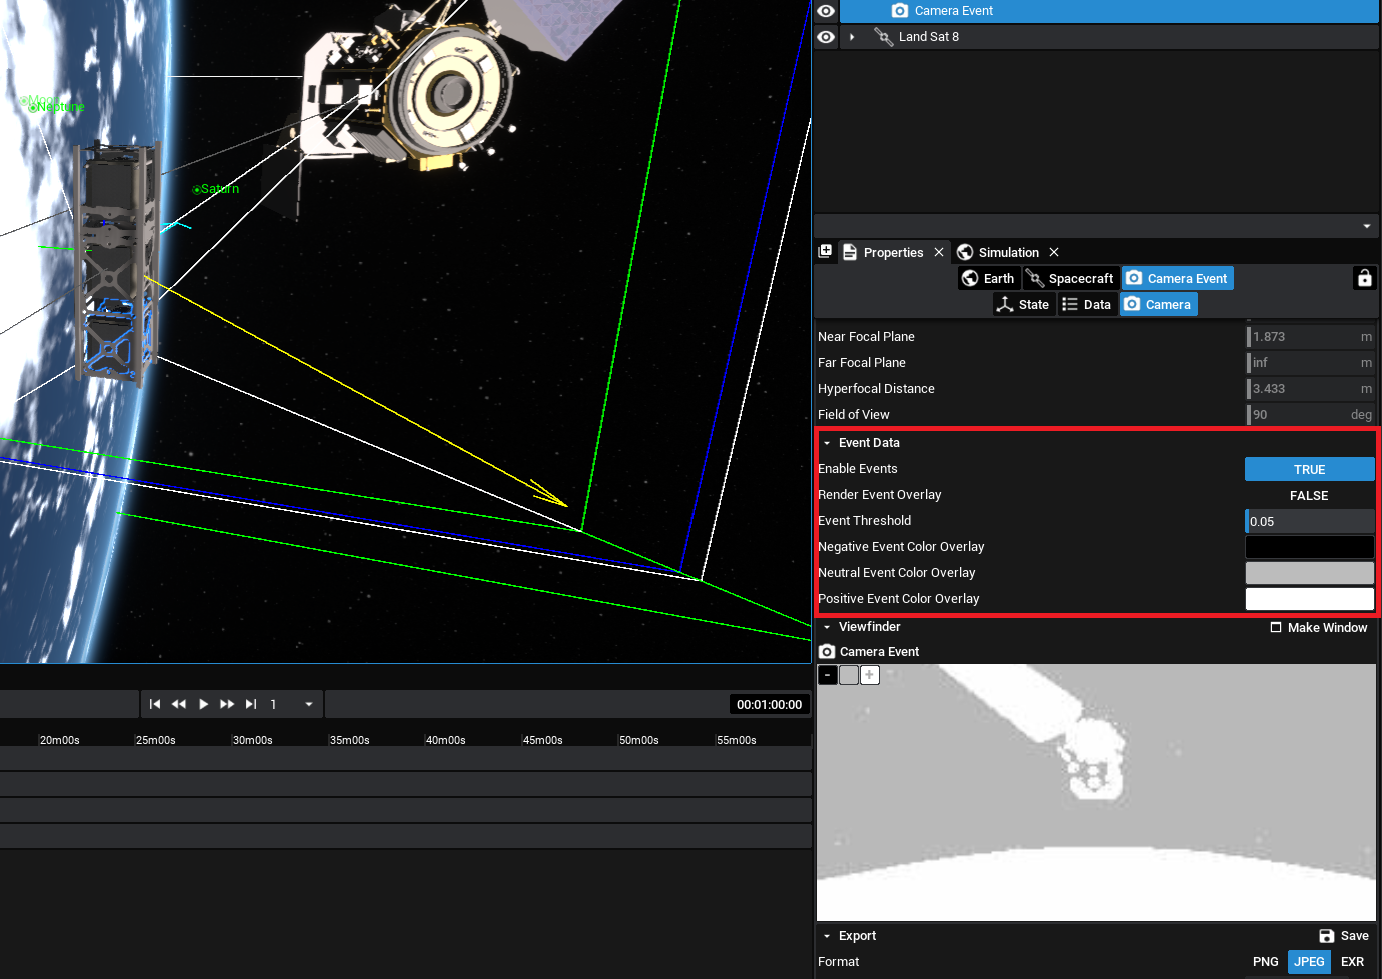Click the play button in the timeline
The height and width of the screenshot is (979, 1382).
203,704
